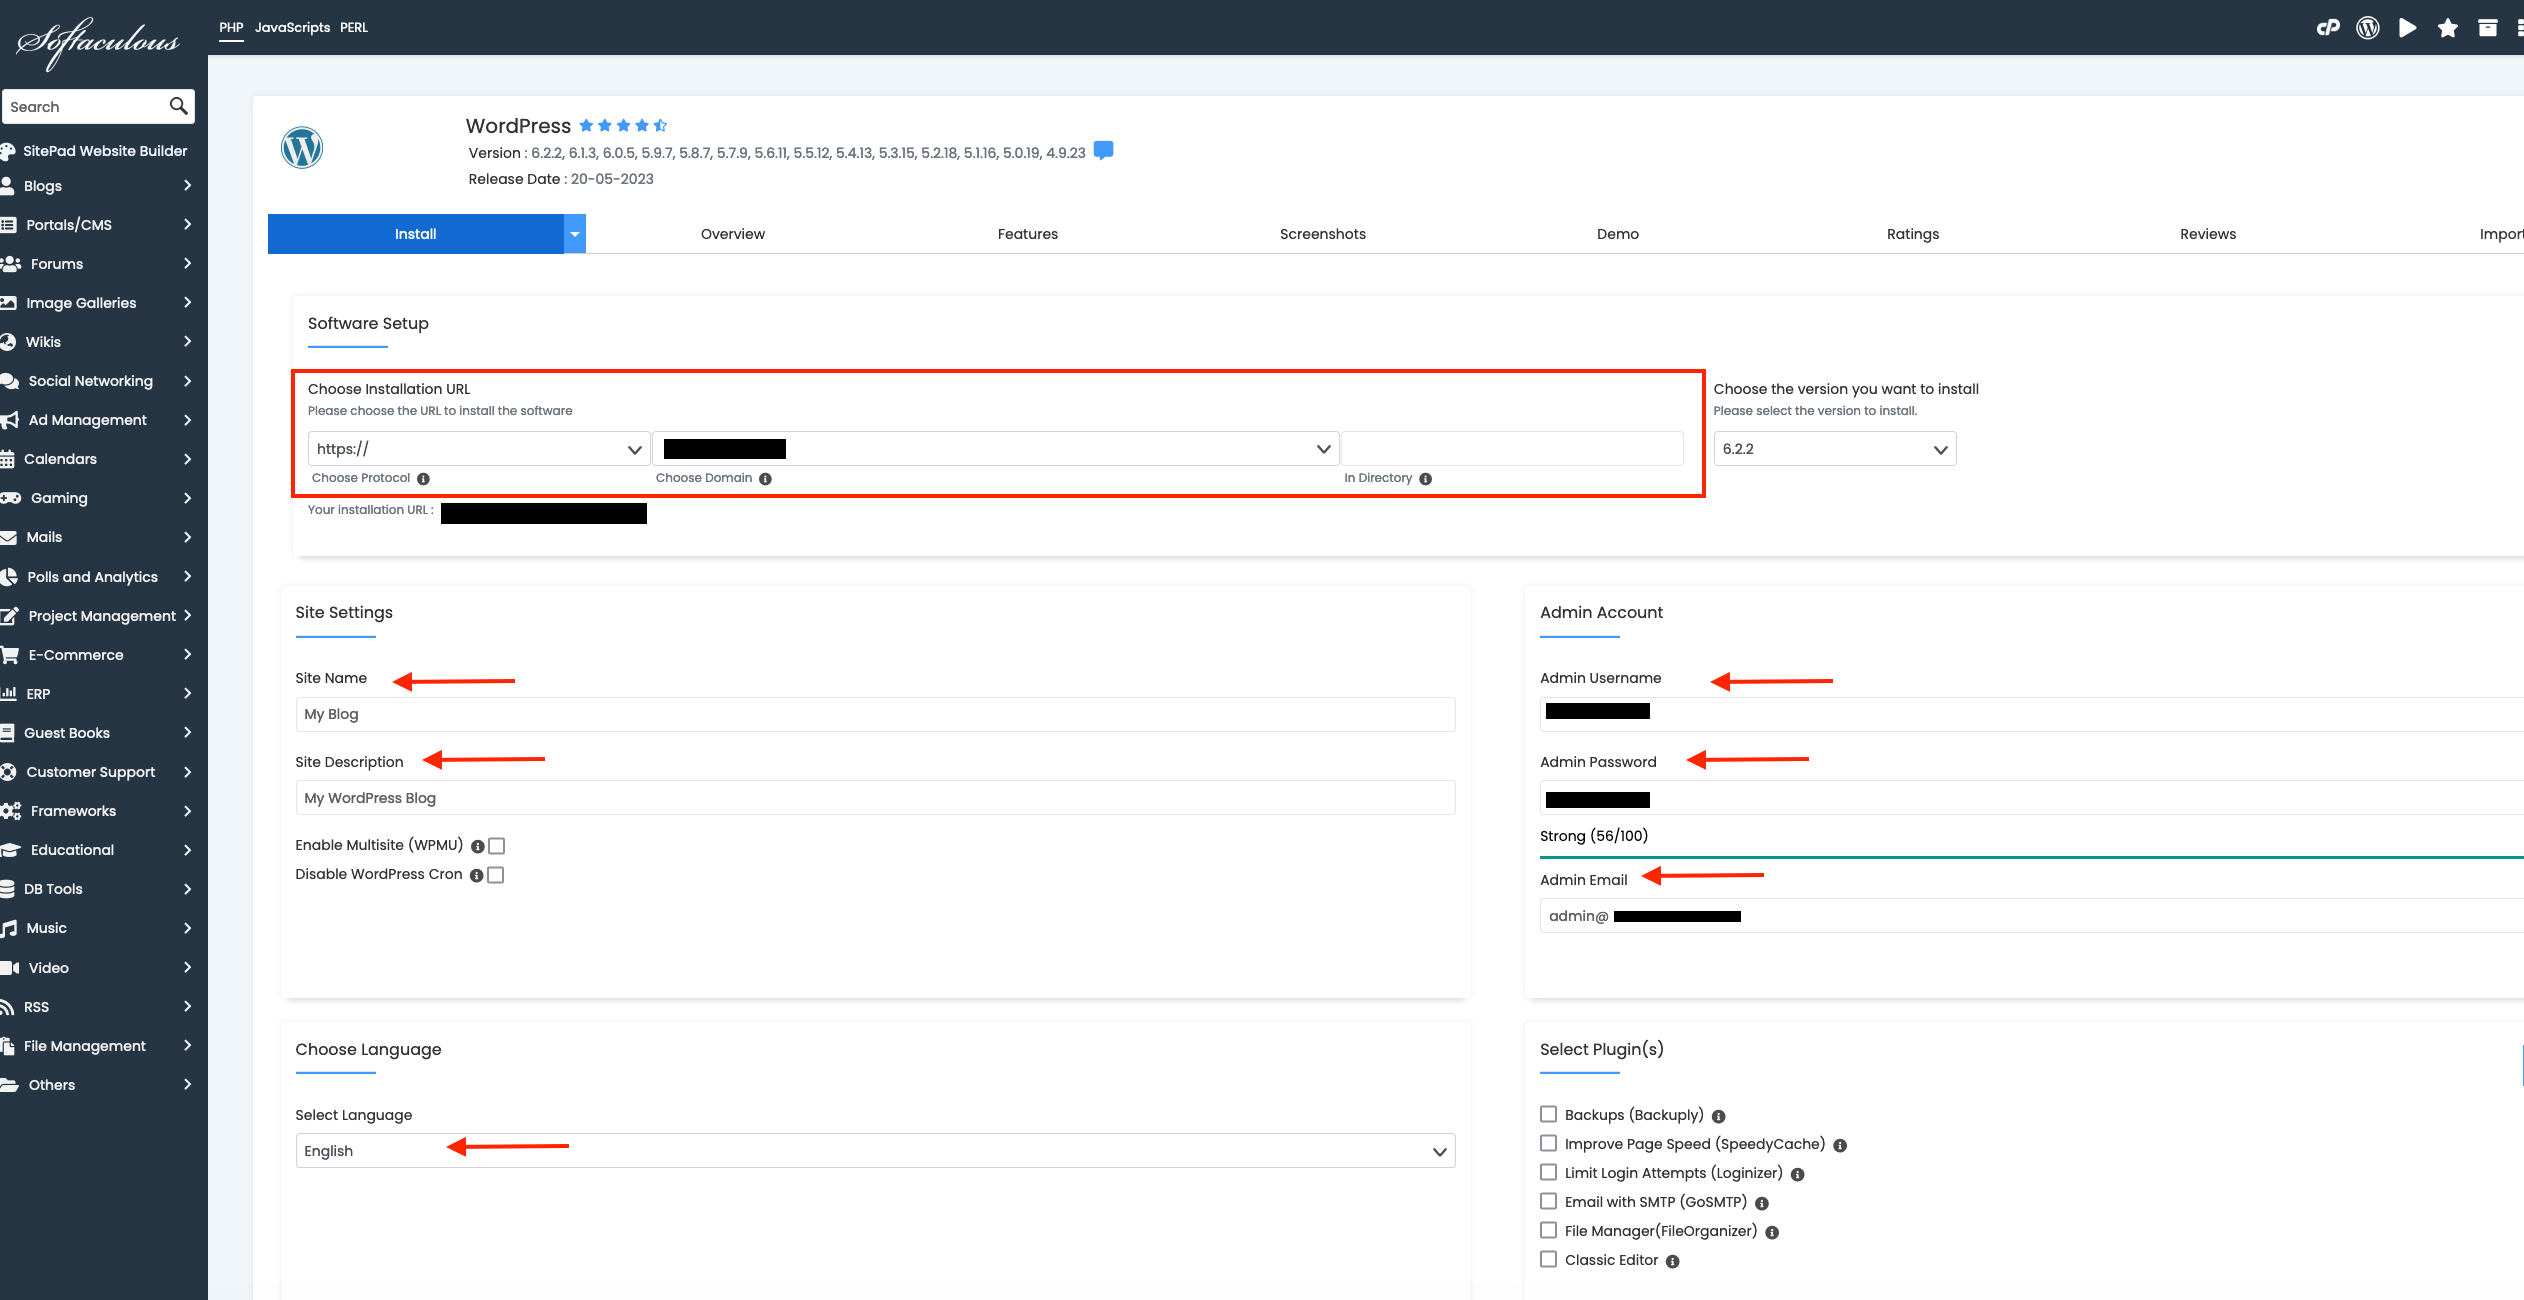Image resolution: width=2524 pixels, height=1300 pixels.
Task: Enable Email with SMTP (GoSMTP)
Action: click(x=1549, y=1201)
